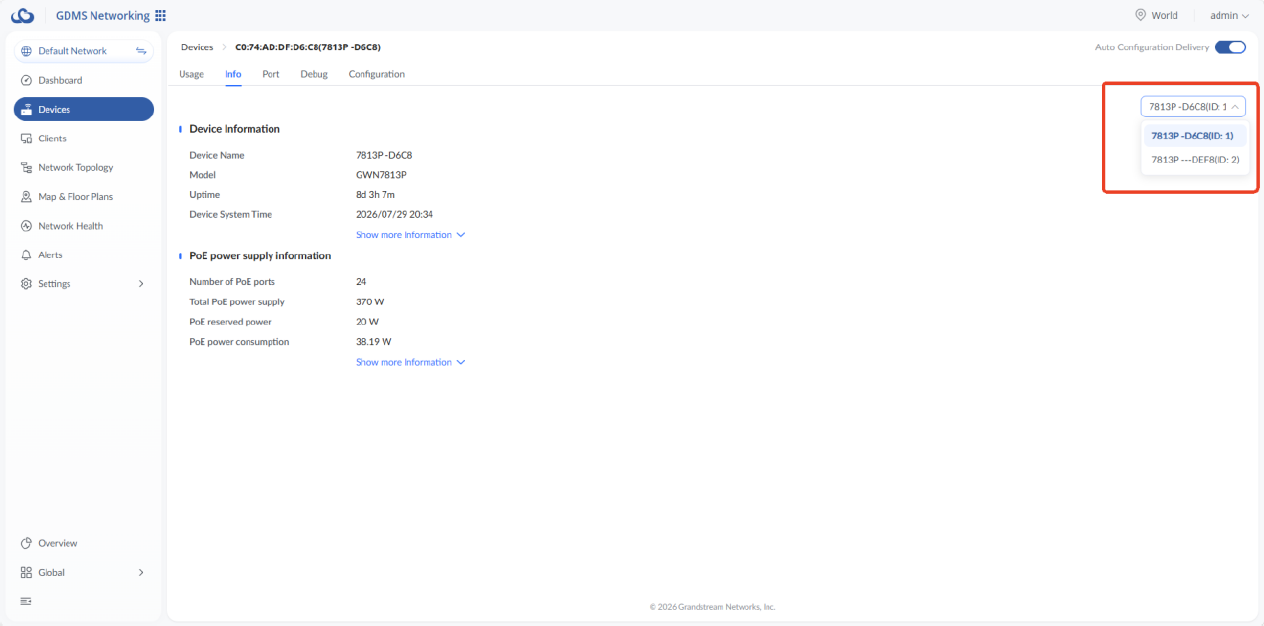Click the network switch arrows icon

(x=141, y=51)
